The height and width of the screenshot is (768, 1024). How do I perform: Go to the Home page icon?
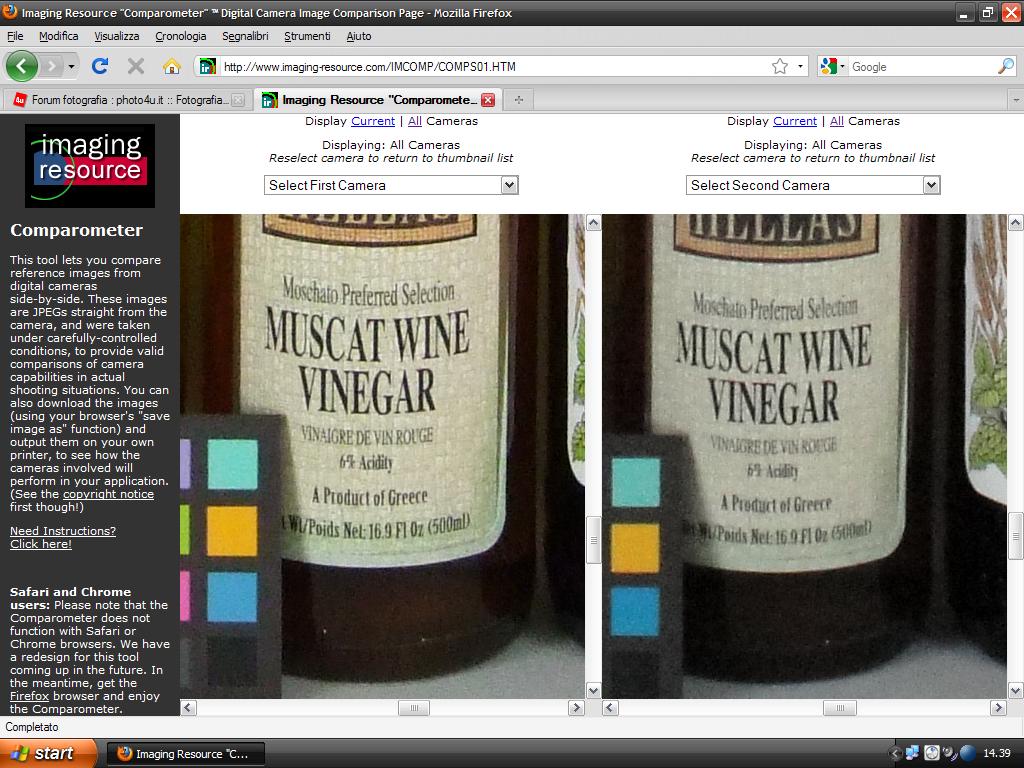171,66
